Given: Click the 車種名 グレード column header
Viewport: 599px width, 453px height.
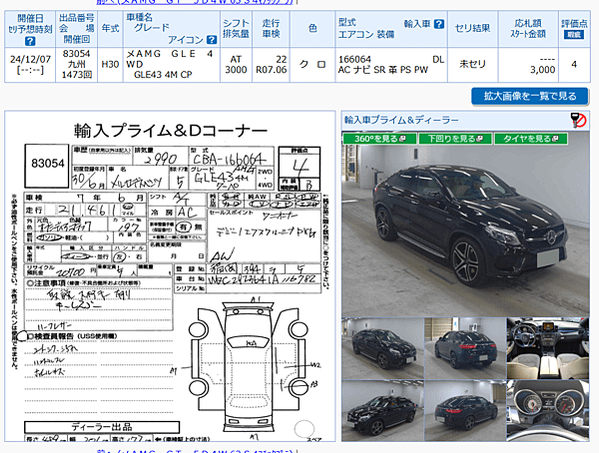Looking at the screenshot, I should pos(172,29).
